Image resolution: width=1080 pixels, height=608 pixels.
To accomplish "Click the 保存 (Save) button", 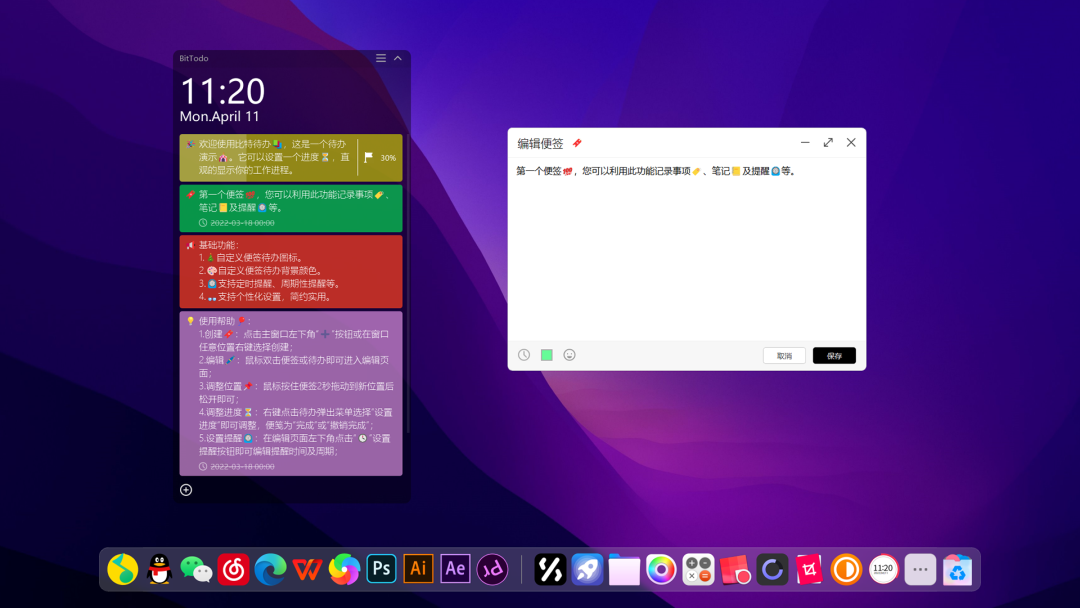I will click(834, 355).
